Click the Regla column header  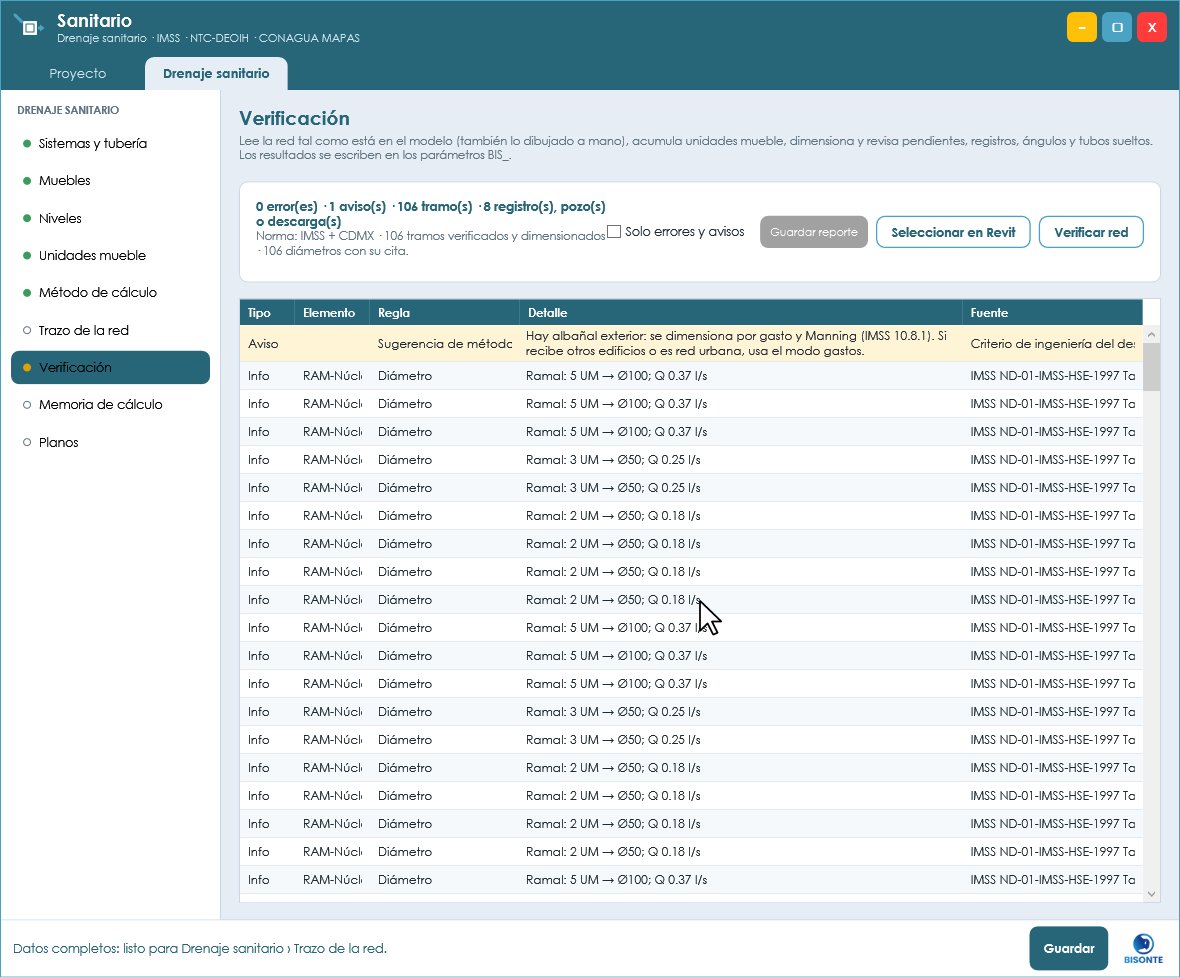click(444, 313)
